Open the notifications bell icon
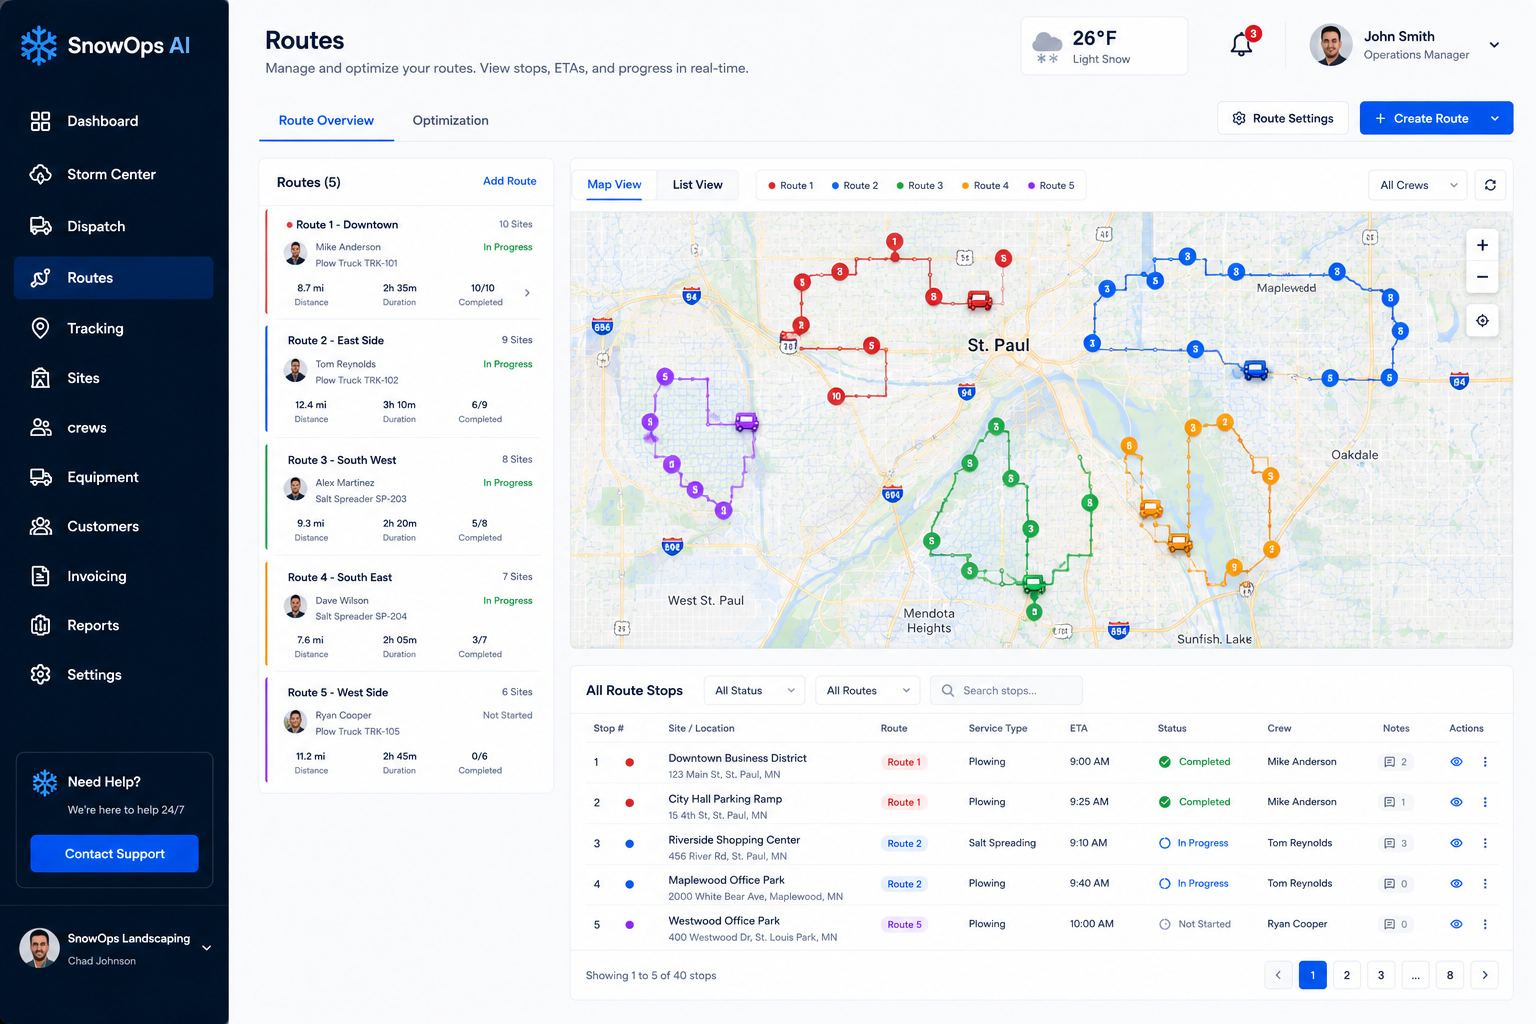The image size is (1536, 1024). [x=1241, y=45]
